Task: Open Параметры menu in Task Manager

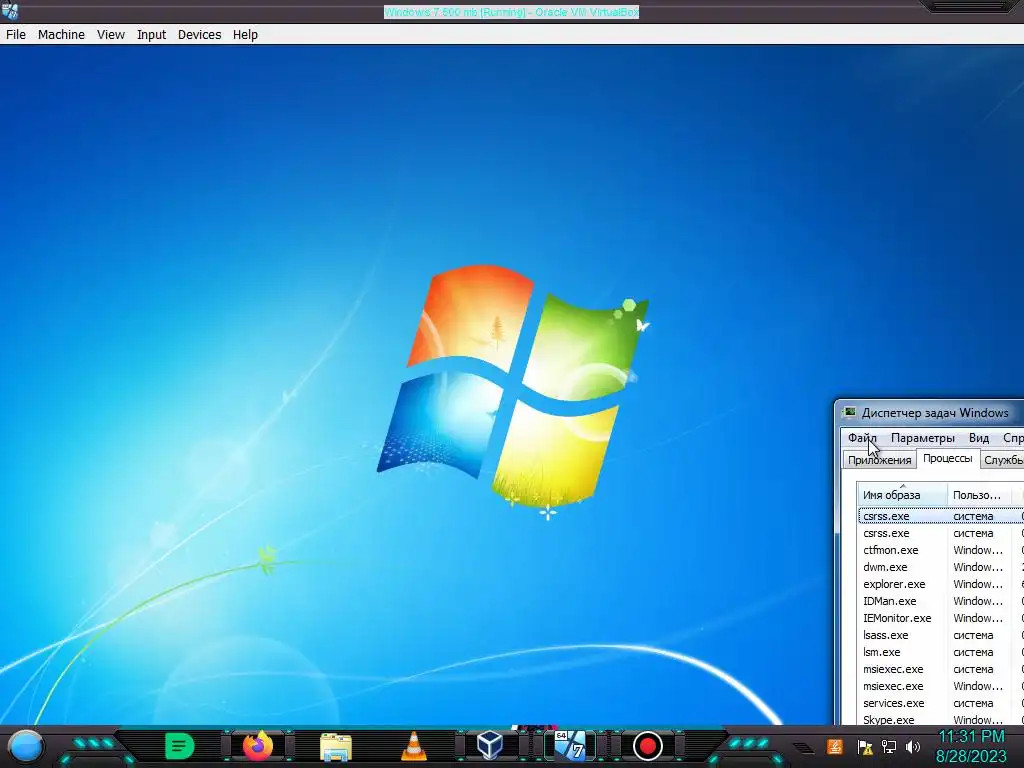Action: [923, 438]
